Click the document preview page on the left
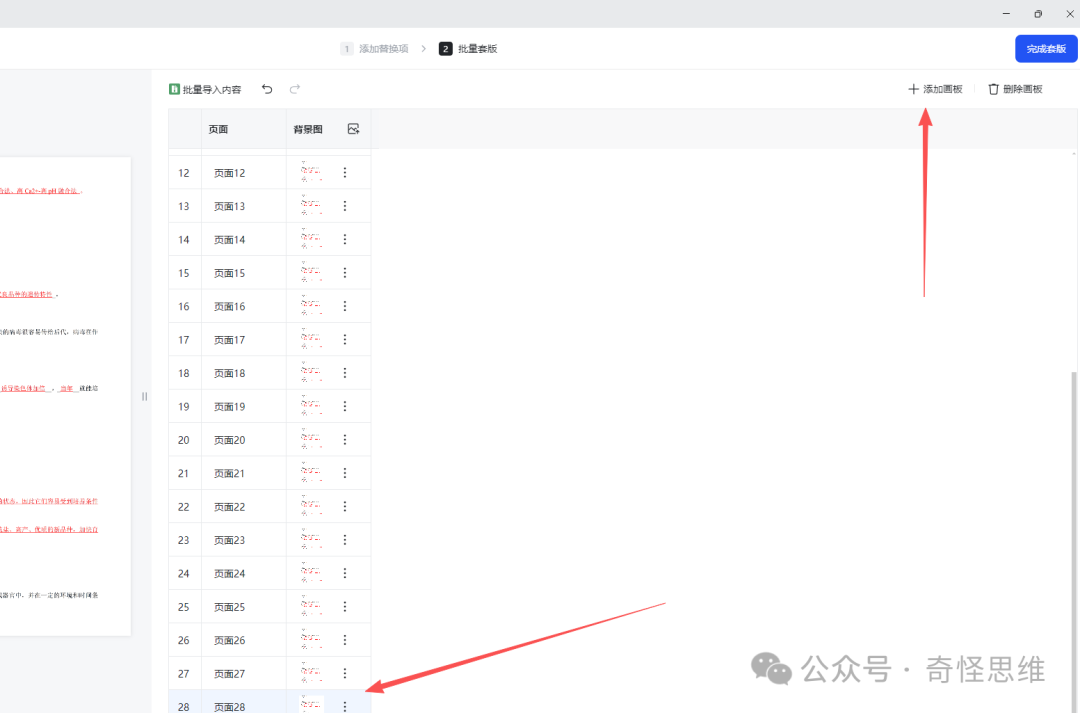 [x=65, y=396]
